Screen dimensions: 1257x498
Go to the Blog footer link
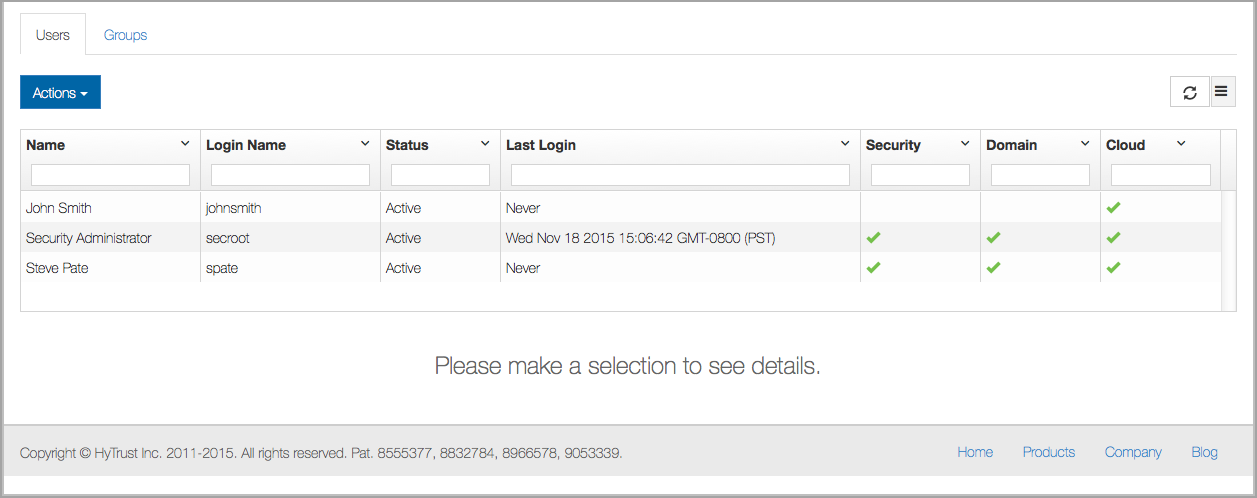point(1204,452)
